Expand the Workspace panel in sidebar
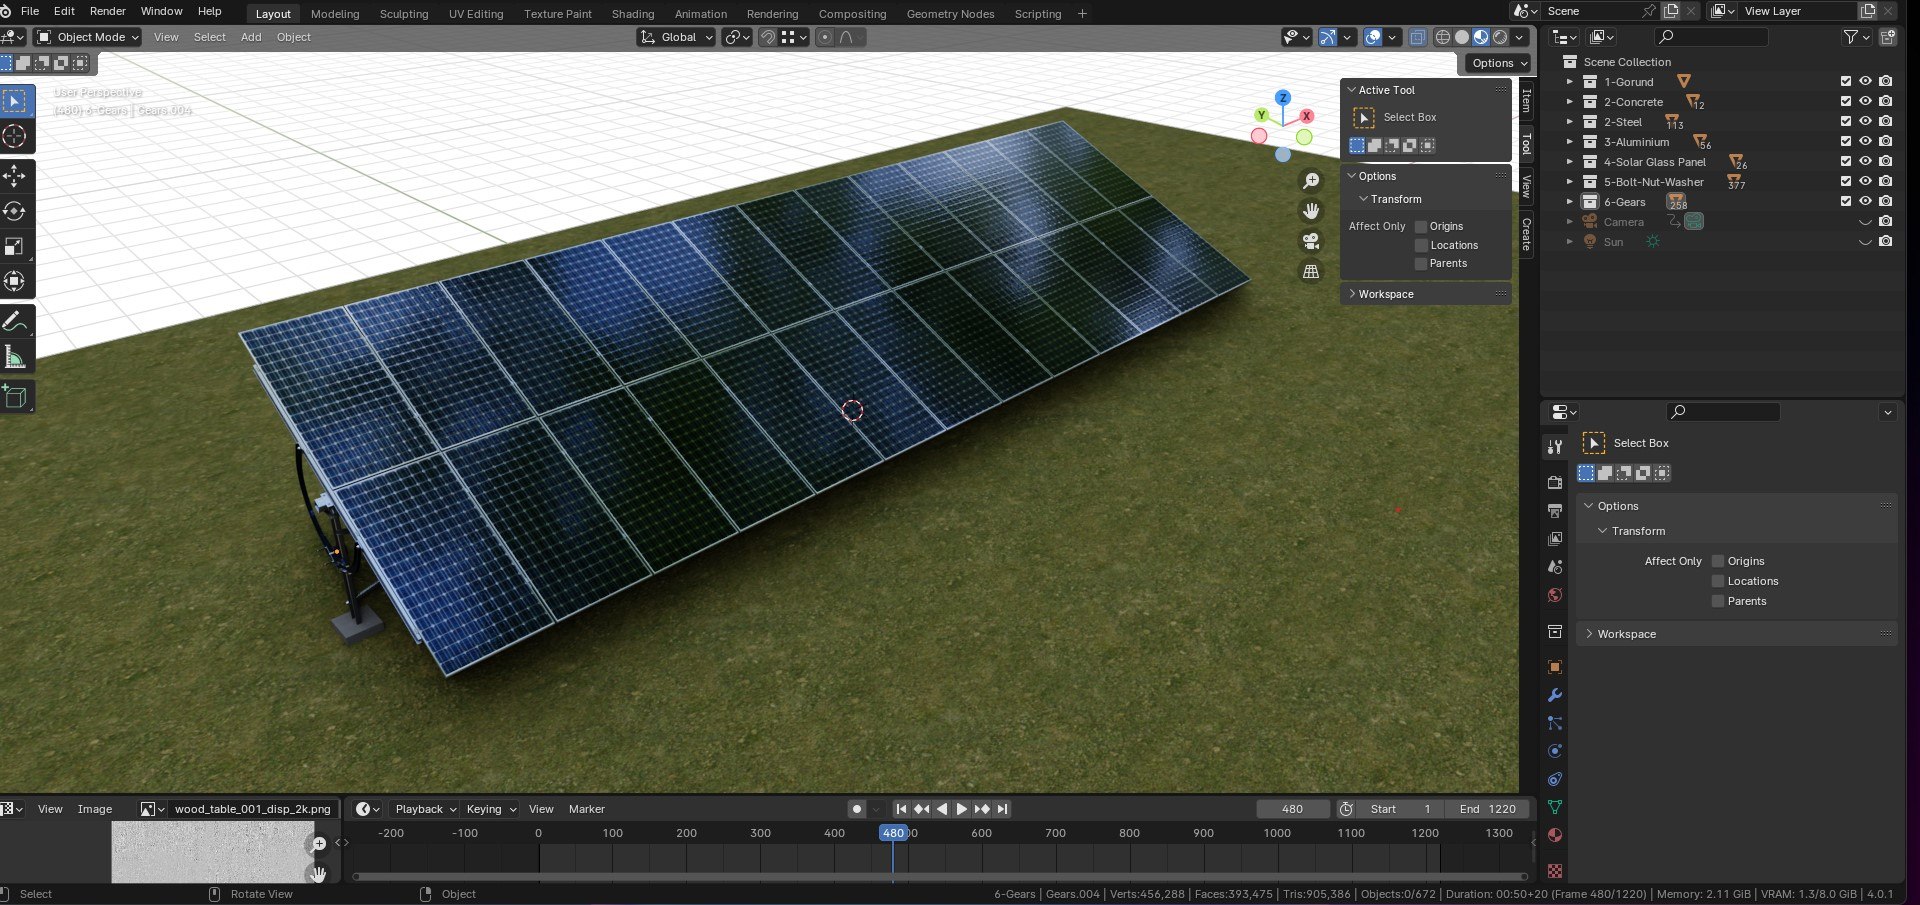 click(x=1385, y=294)
